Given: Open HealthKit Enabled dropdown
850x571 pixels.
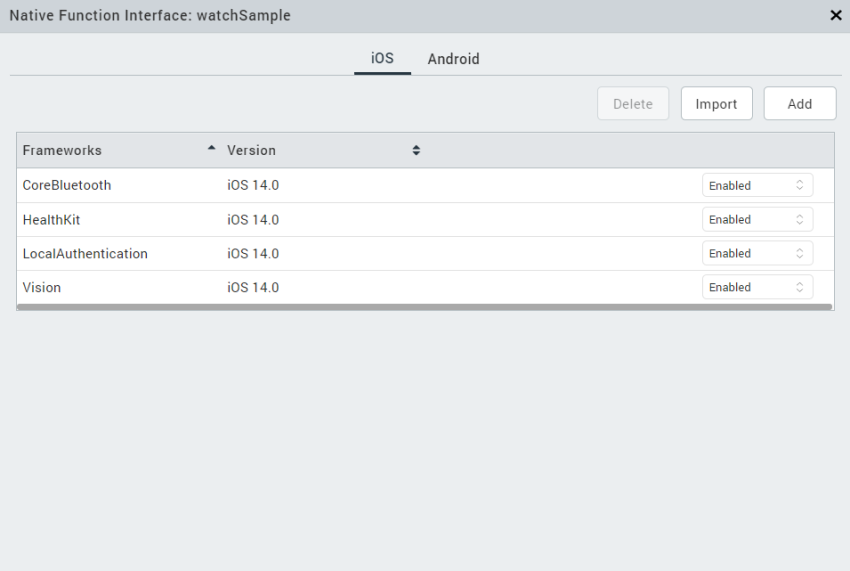Looking at the screenshot, I should [x=757, y=220].
